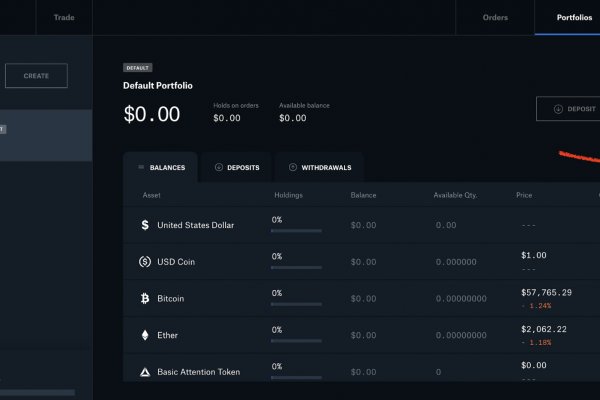Click the Ether diamond icon
This screenshot has width=600, height=400.
[x=145, y=335]
